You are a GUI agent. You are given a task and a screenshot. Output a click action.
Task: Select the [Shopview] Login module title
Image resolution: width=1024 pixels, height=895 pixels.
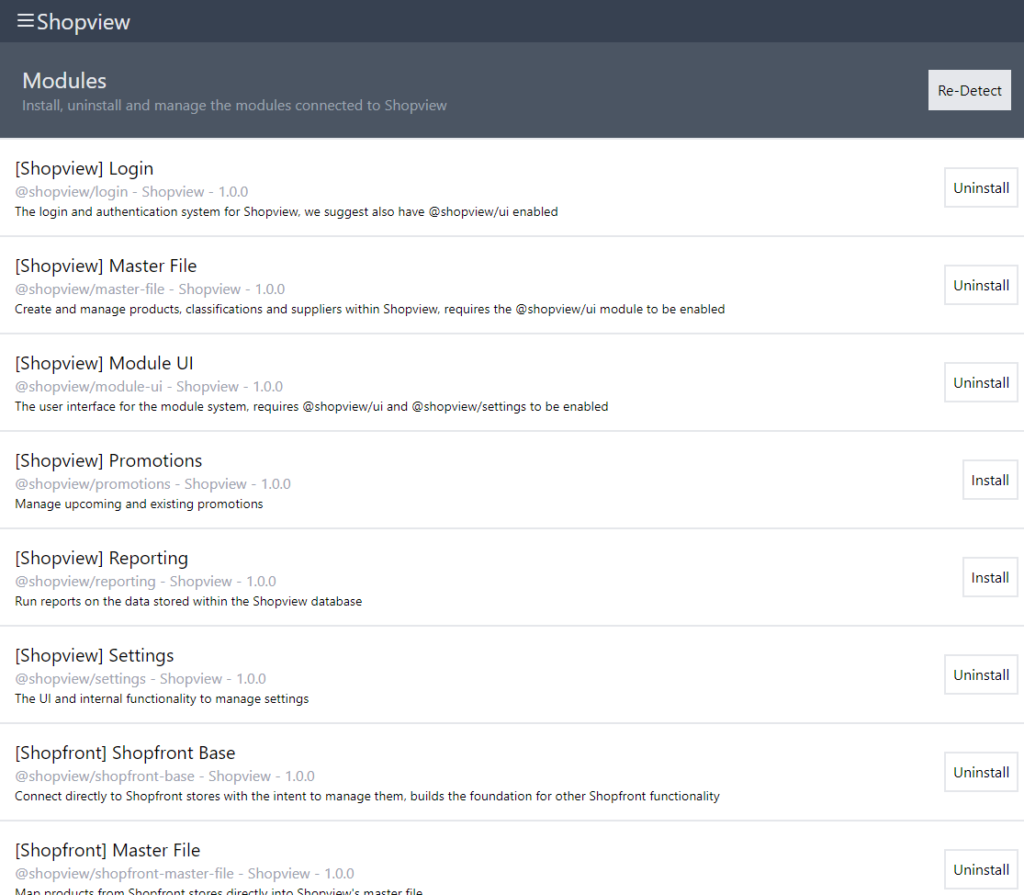point(84,168)
